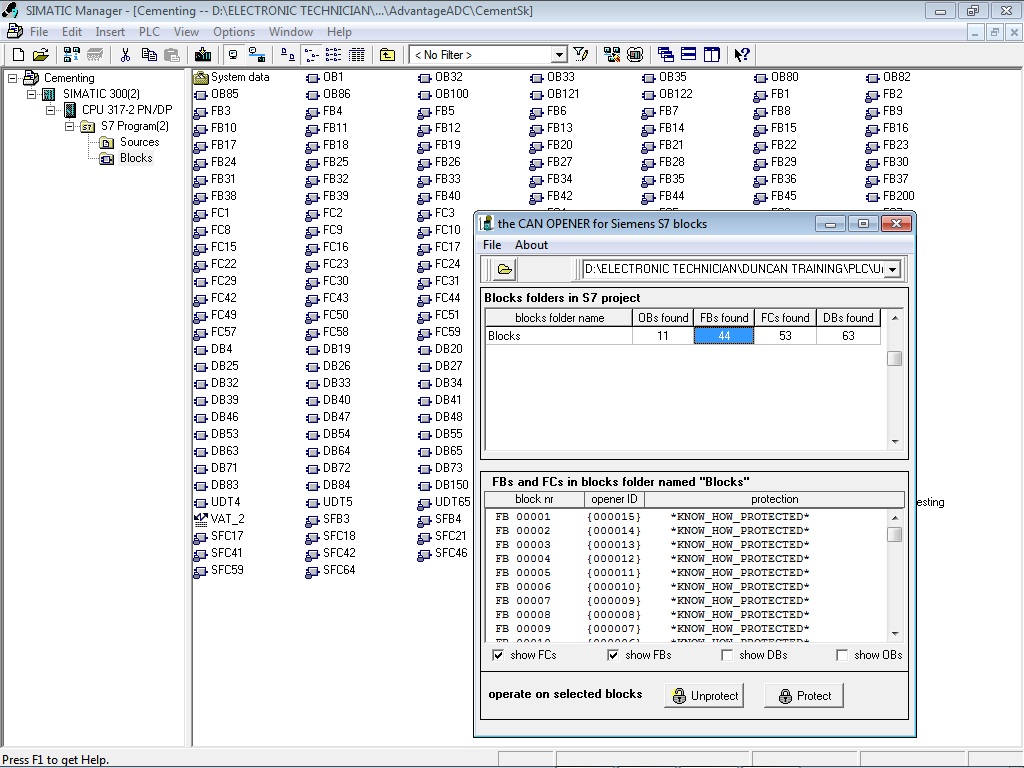1024x768 pixels.
Task: Switch to List view icon
Action: 334,55
